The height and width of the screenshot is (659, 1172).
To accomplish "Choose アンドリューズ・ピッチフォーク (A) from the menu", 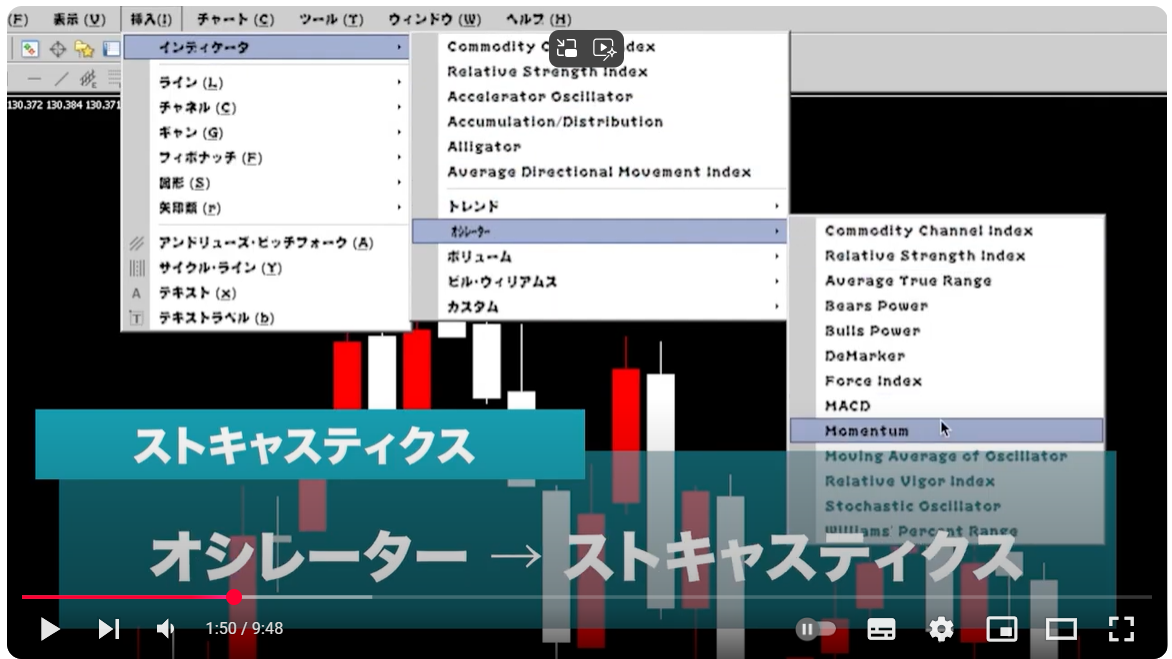I will click(266, 243).
